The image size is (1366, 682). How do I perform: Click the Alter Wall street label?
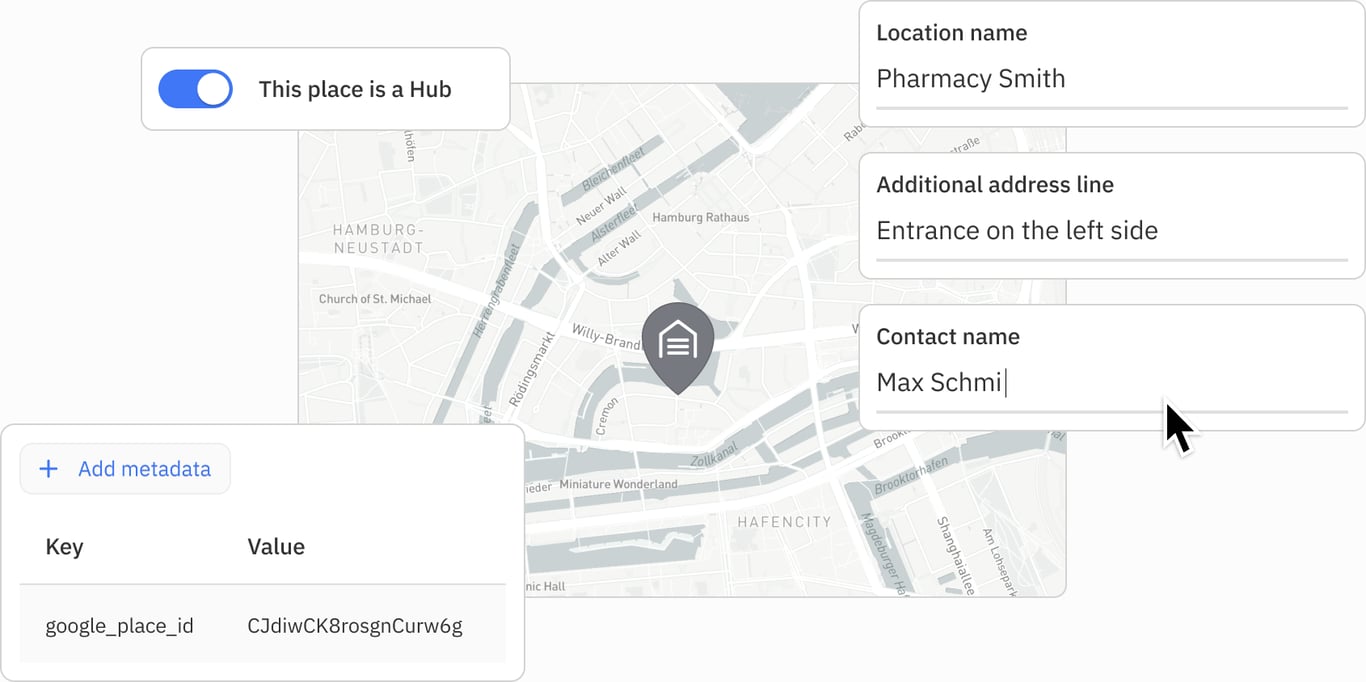pyautogui.click(x=618, y=250)
